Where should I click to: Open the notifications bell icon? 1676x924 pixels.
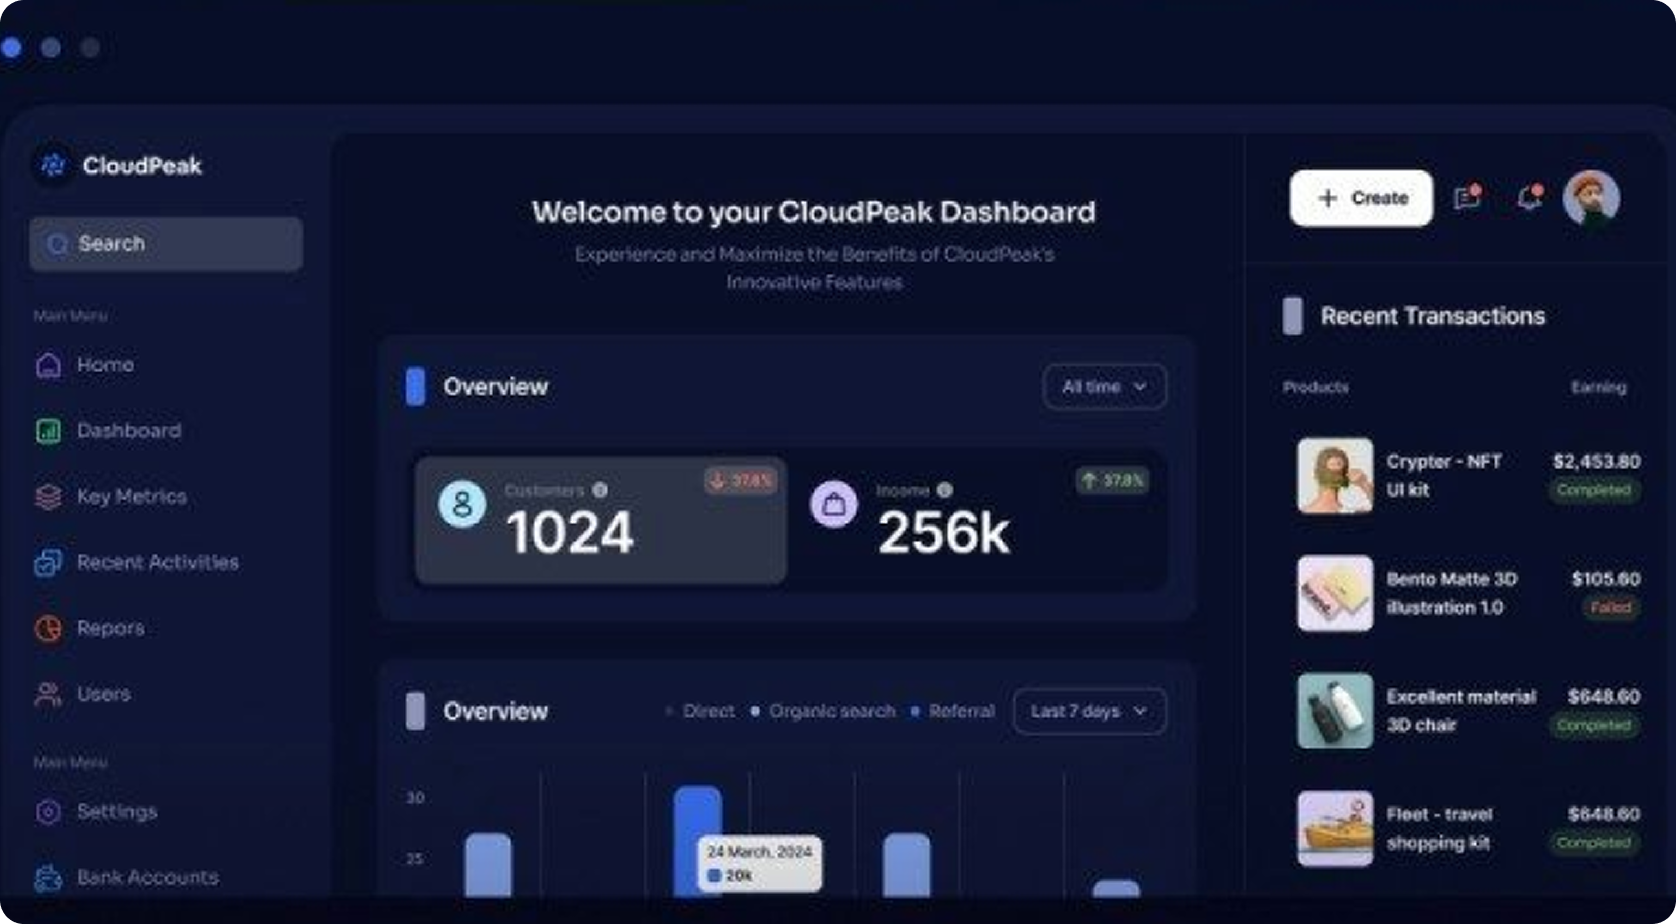click(x=1529, y=197)
